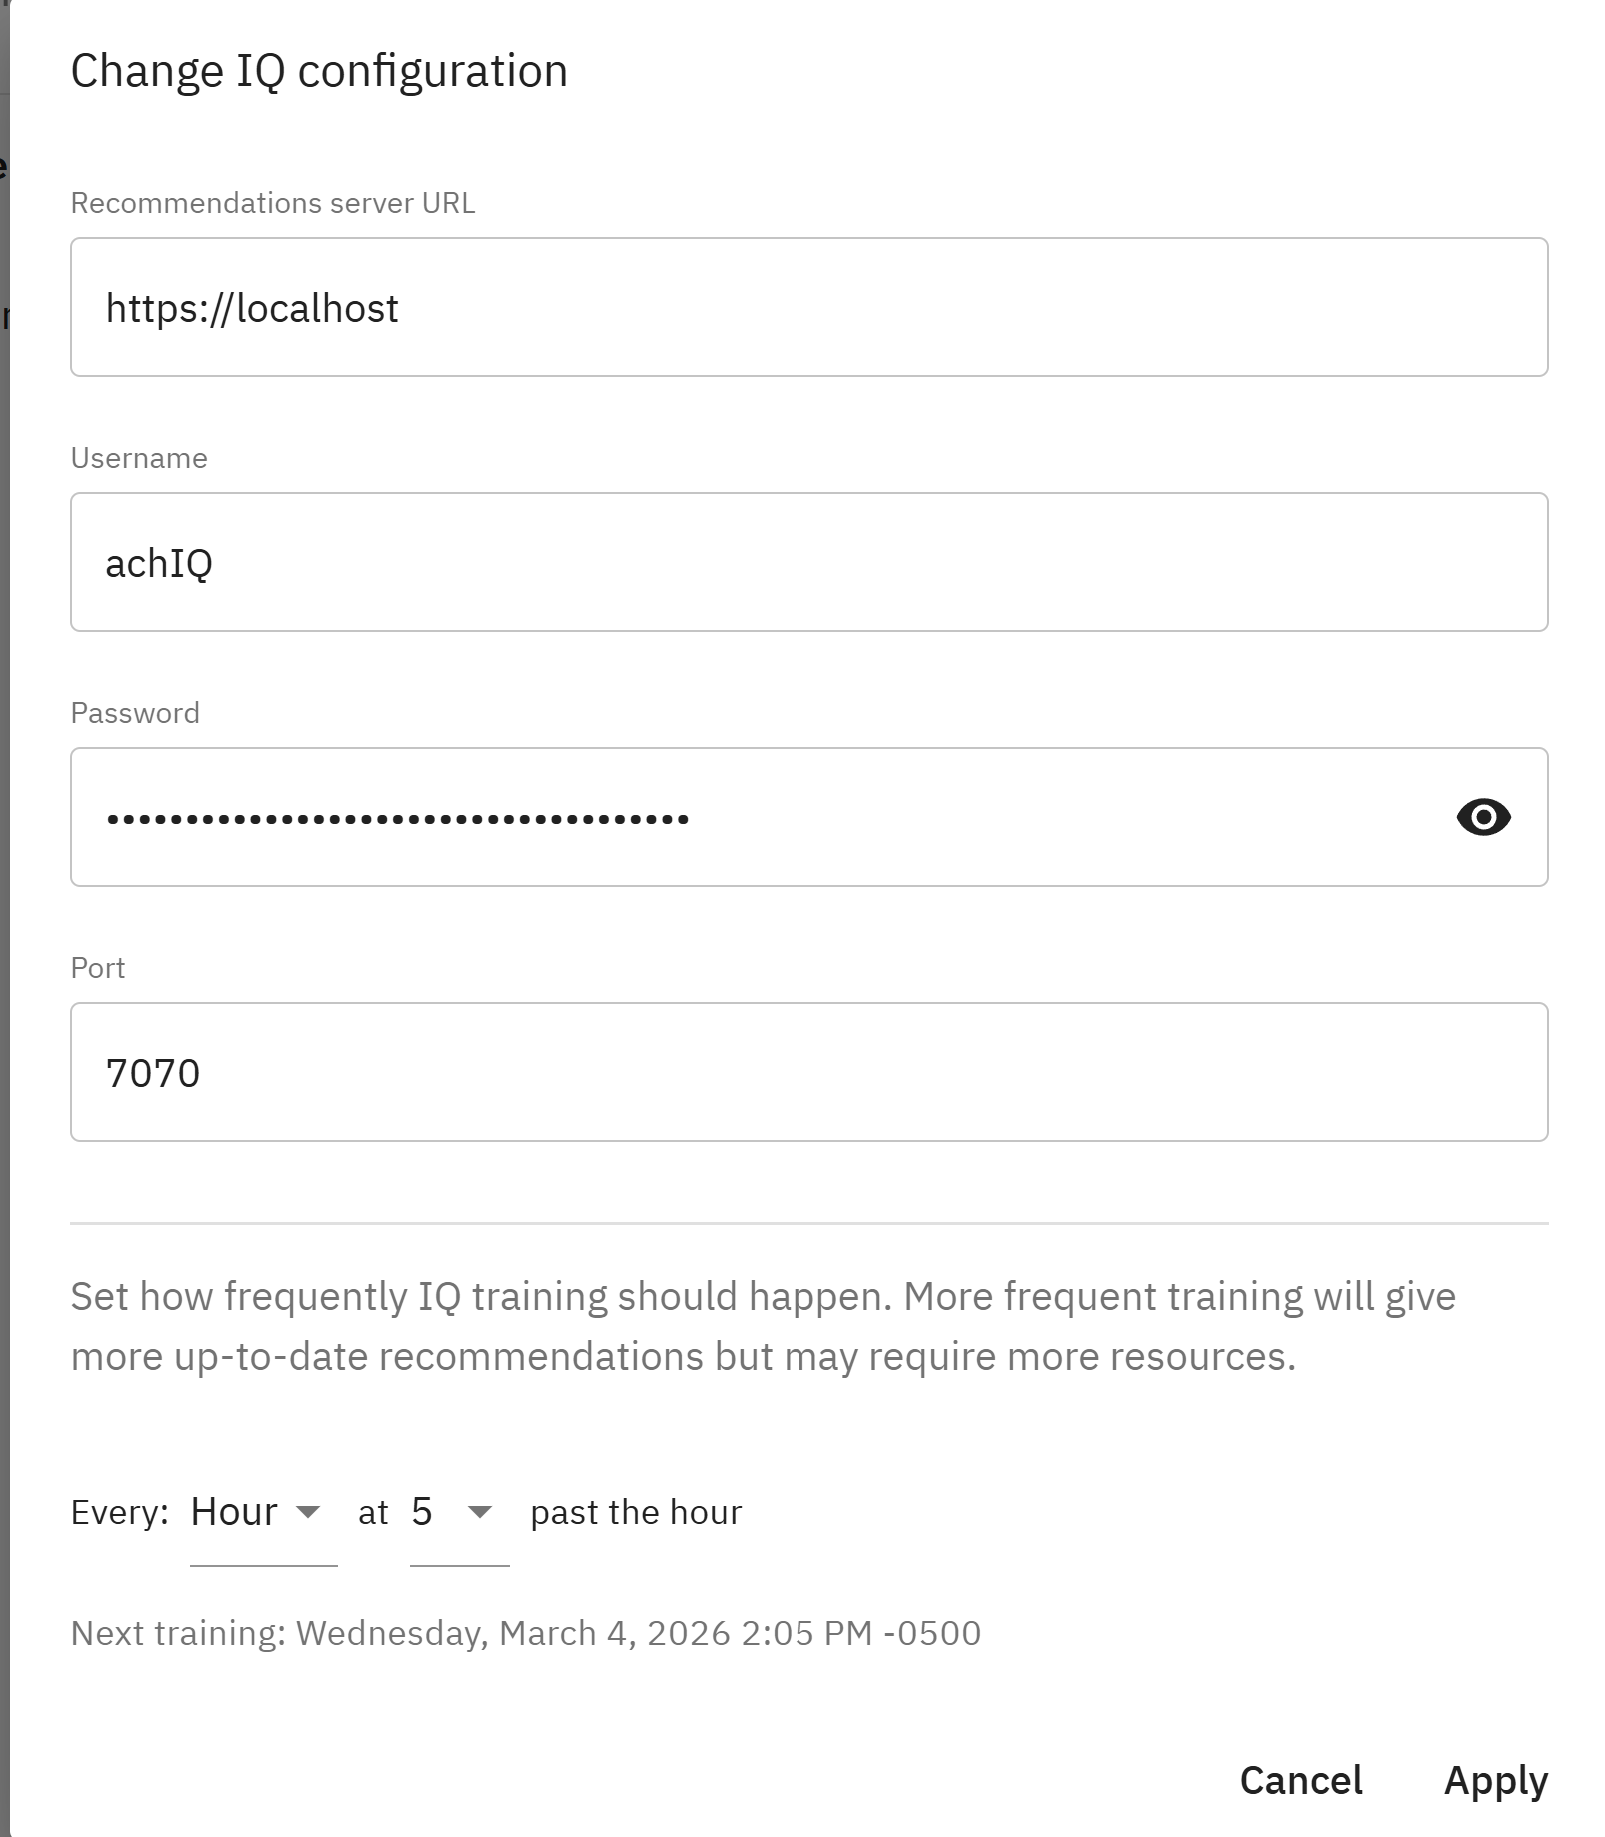Click the Username label
This screenshot has width=1605, height=1837.
[139, 458]
